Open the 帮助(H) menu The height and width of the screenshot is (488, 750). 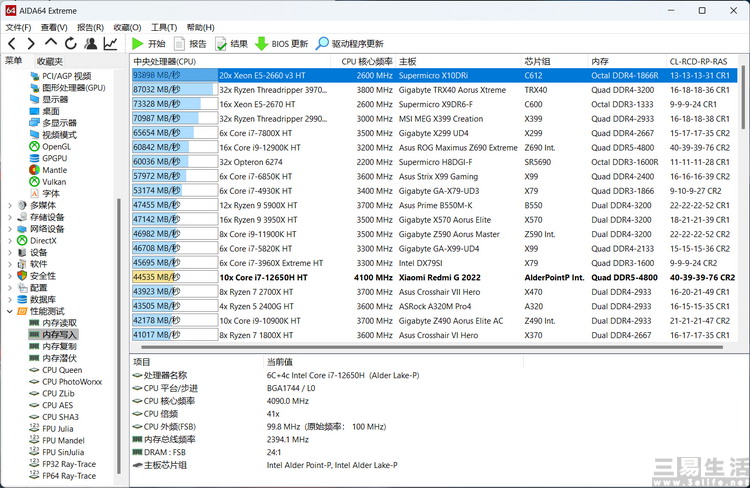coord(200,27)
